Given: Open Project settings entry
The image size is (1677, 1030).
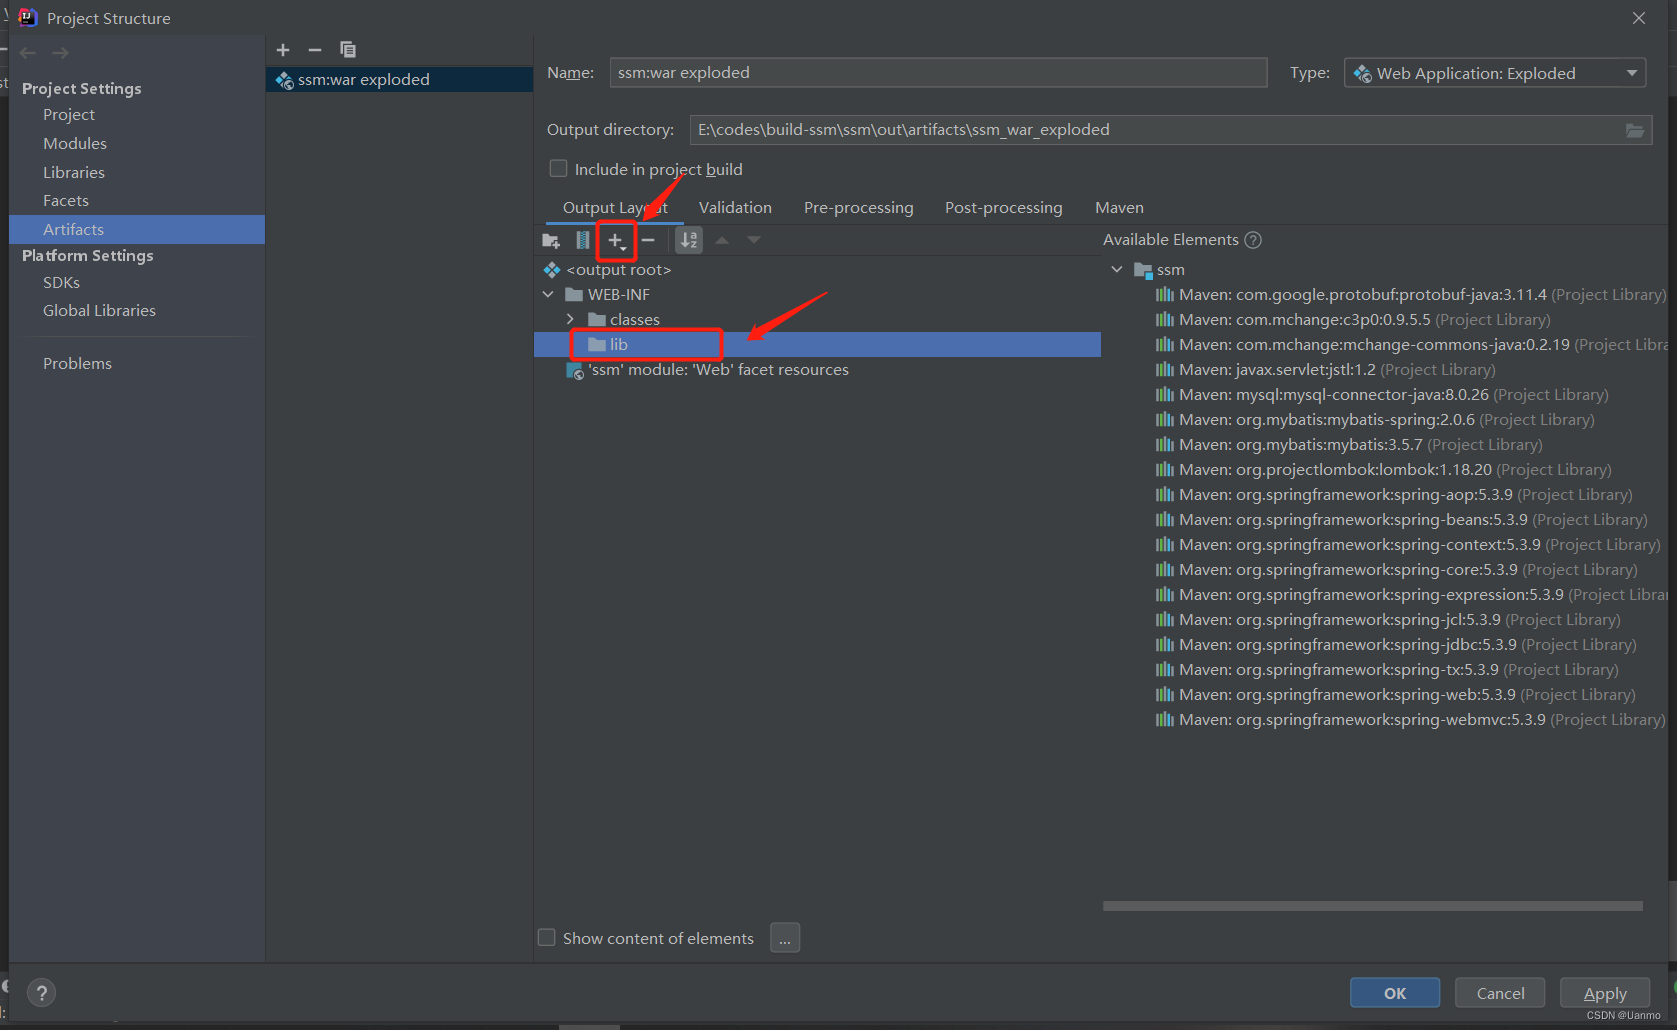Looking at the screenshot, I should click(x=69, y=115).
